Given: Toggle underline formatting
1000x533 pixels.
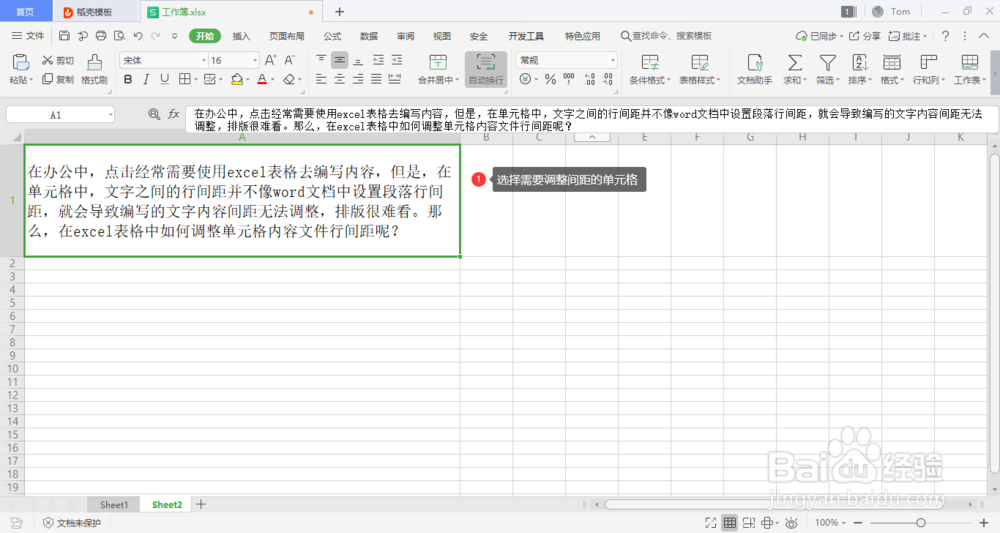Looking at the screenshot, I should click(165, 79).
